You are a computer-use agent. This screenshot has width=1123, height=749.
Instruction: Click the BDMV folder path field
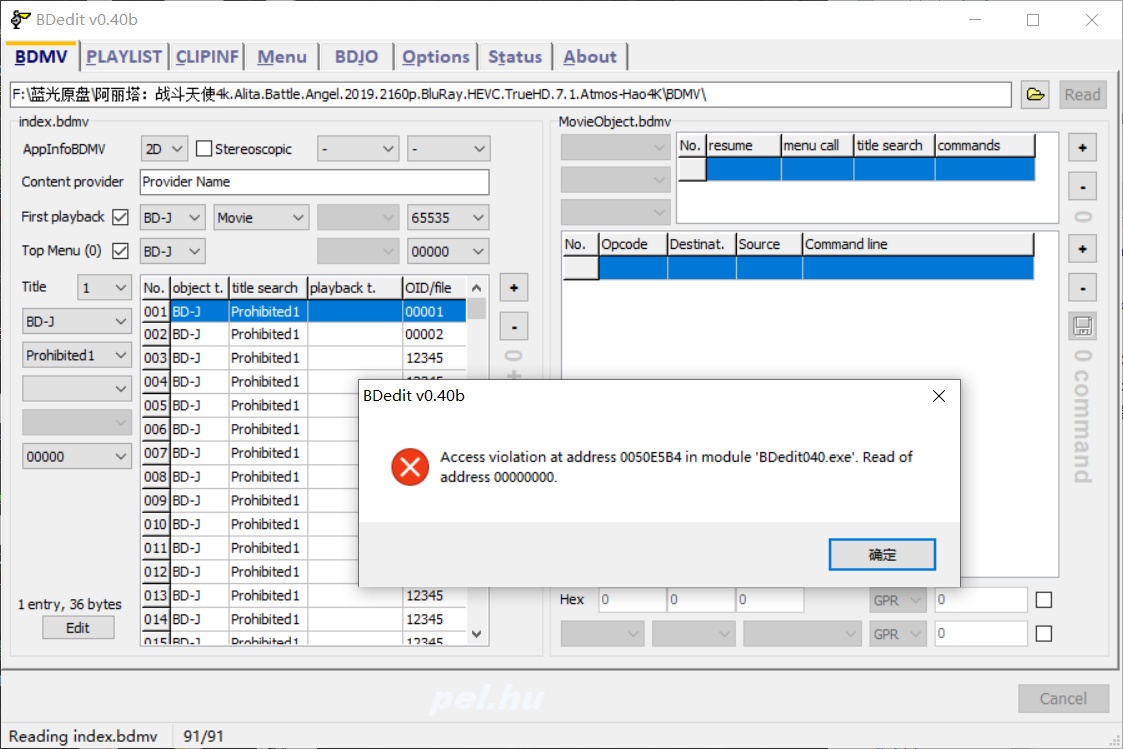coord(511,95)
